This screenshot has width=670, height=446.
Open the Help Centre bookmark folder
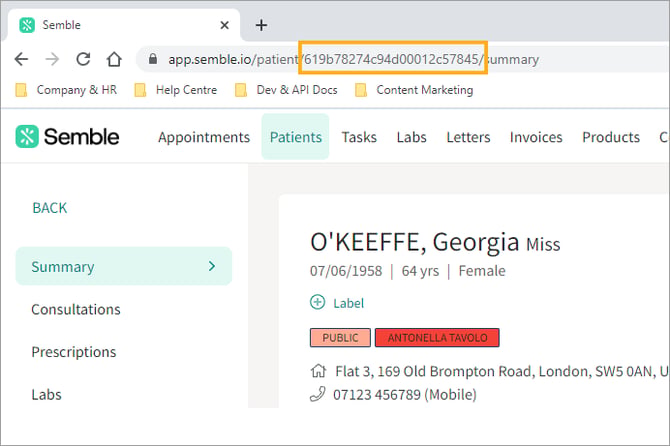tap(176, 90)
